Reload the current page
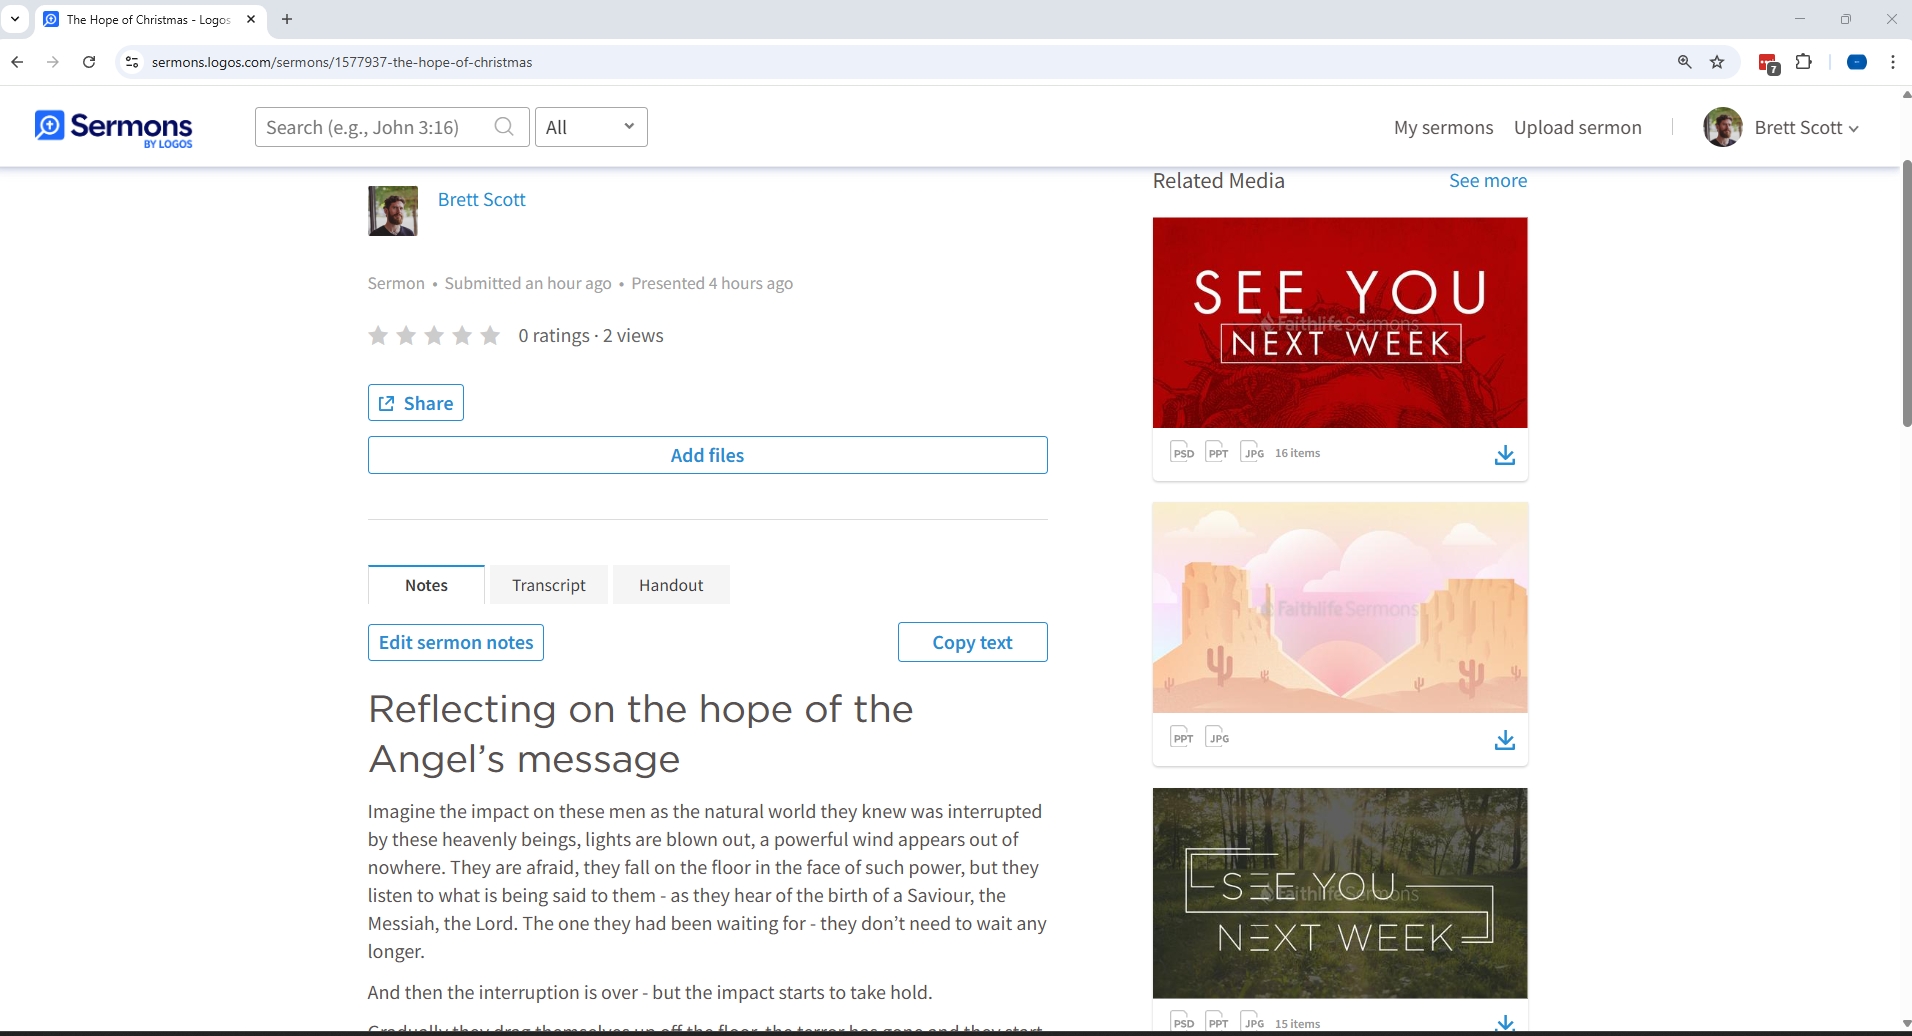 tap(89, 62)
